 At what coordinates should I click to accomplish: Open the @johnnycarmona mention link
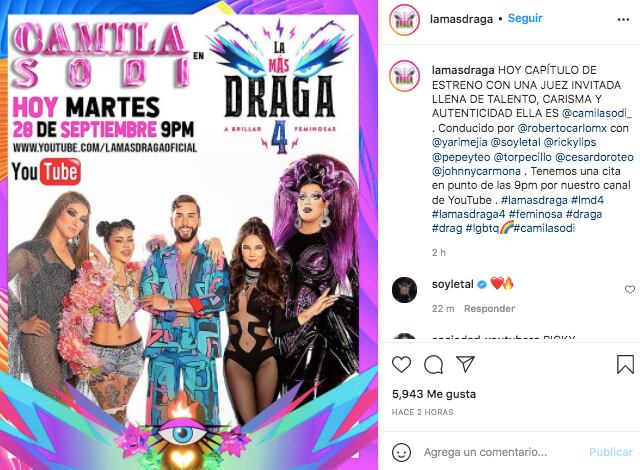[476, 171]
